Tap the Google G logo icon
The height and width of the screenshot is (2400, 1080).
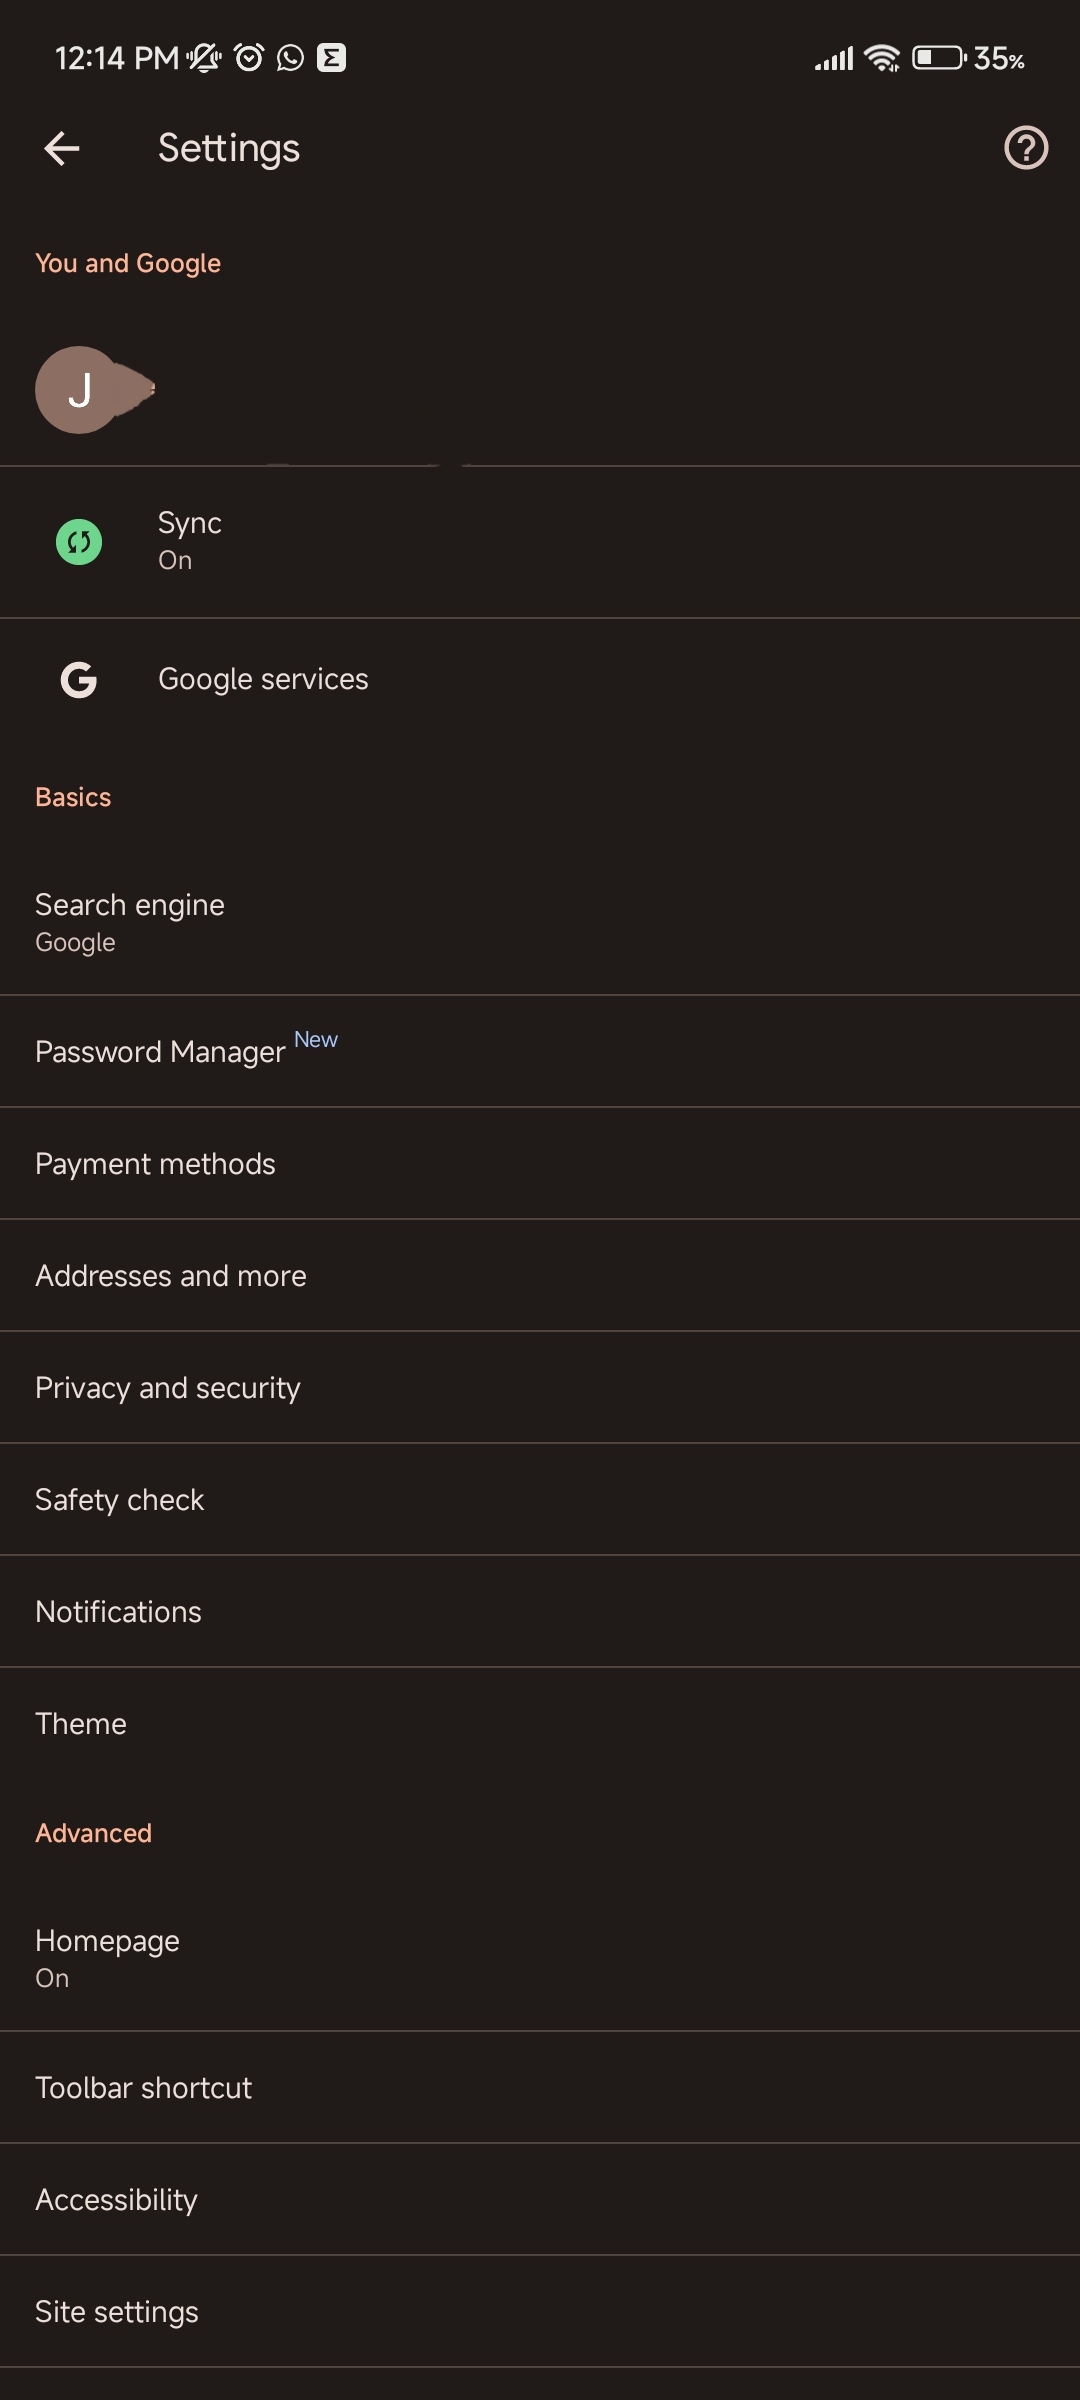click(79, 680)
